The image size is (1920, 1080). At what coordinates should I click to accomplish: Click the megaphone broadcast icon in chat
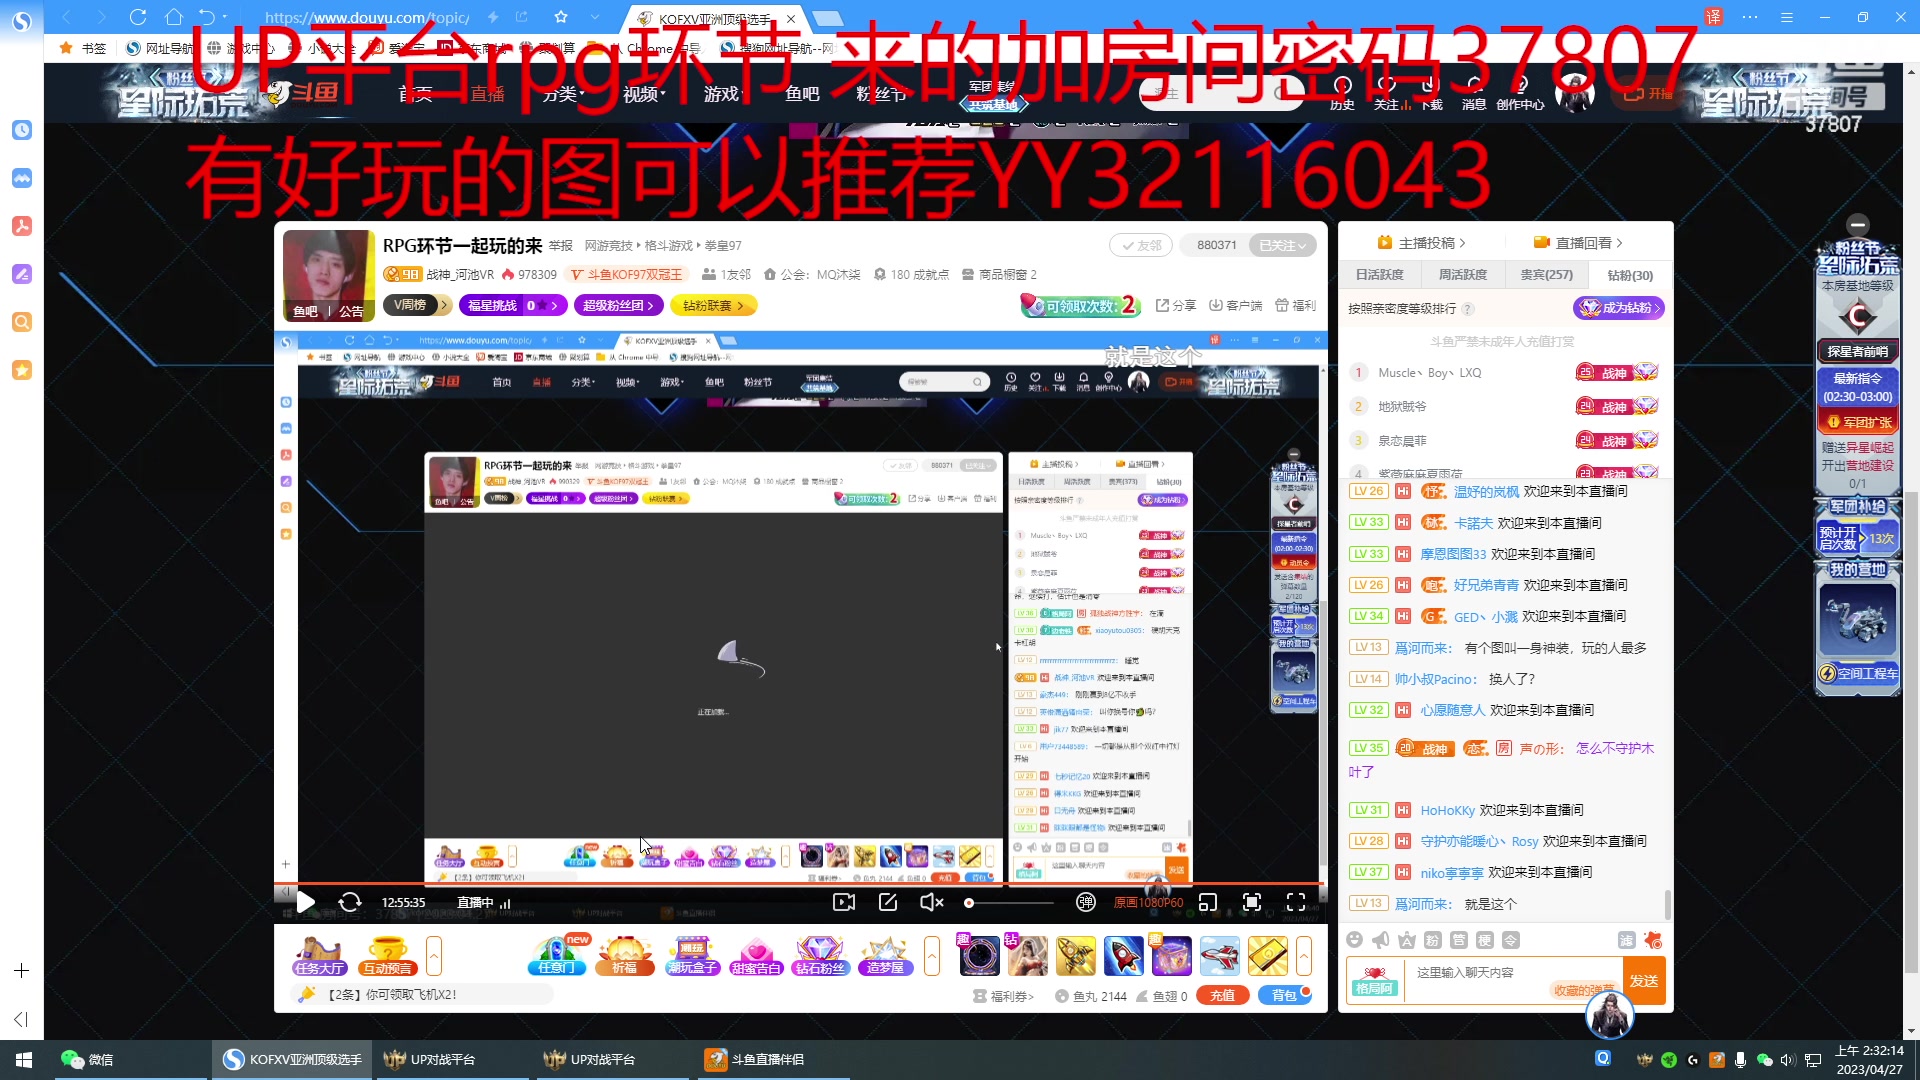coord(1381,940)
